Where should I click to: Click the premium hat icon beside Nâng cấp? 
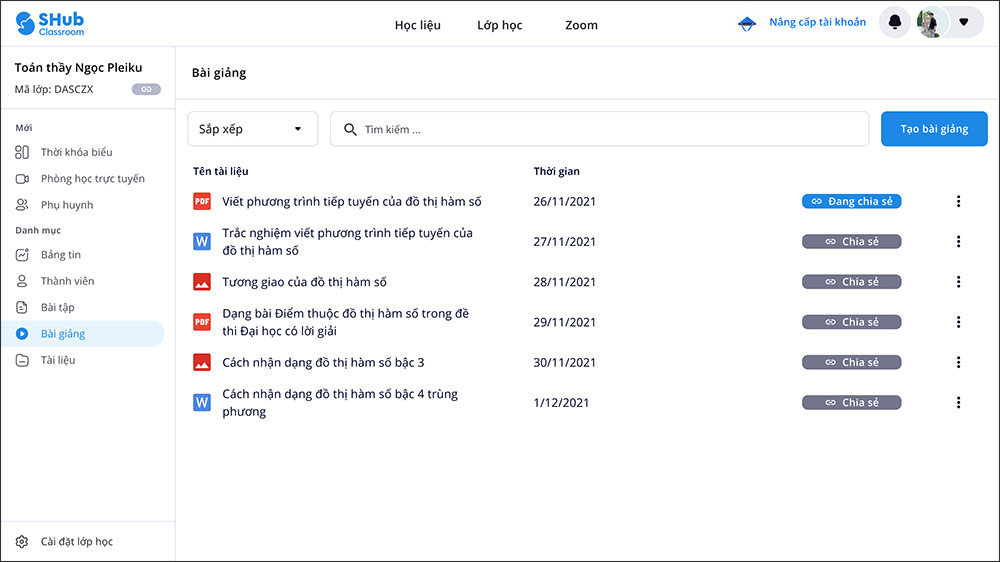click(747, 23)
